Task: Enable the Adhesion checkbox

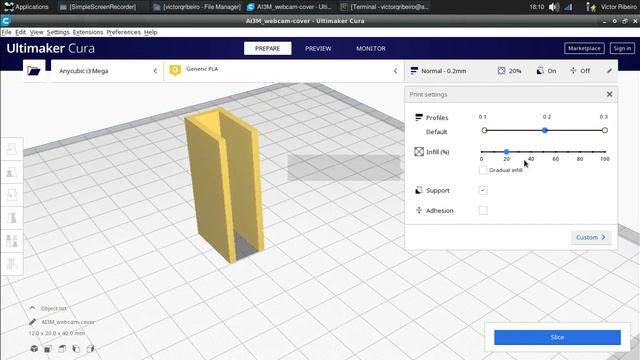Action: [x=483, y=211]
